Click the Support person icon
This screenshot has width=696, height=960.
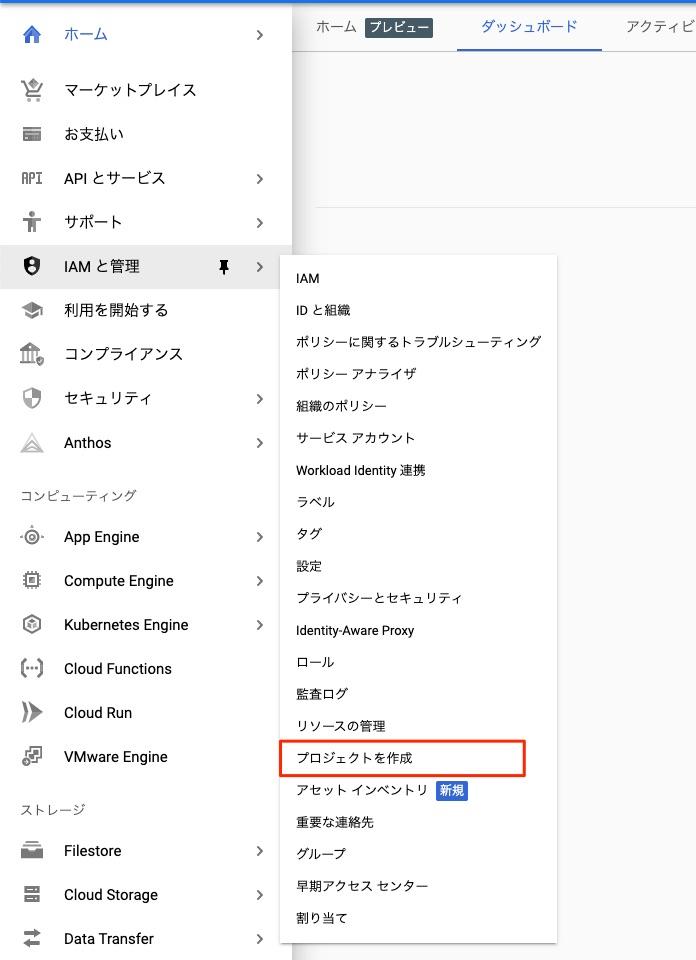32,222
